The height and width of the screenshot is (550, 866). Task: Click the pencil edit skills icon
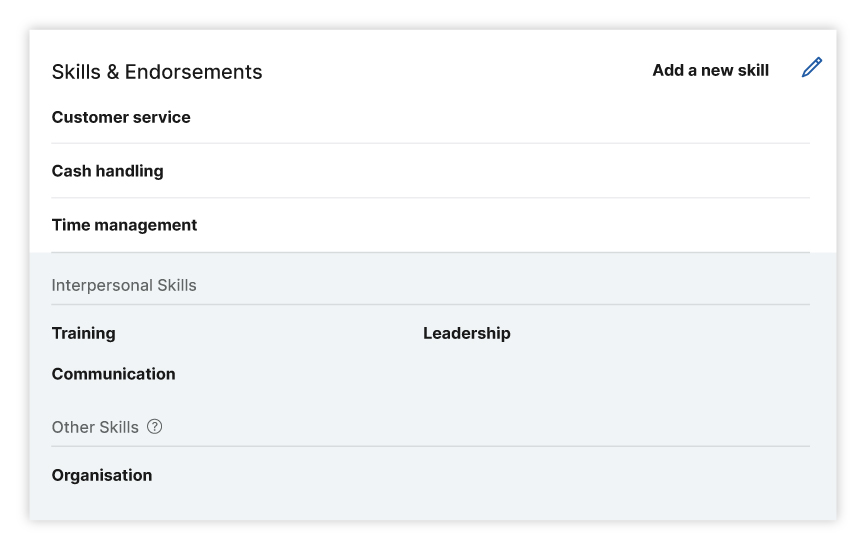click(x=811, y=67)
